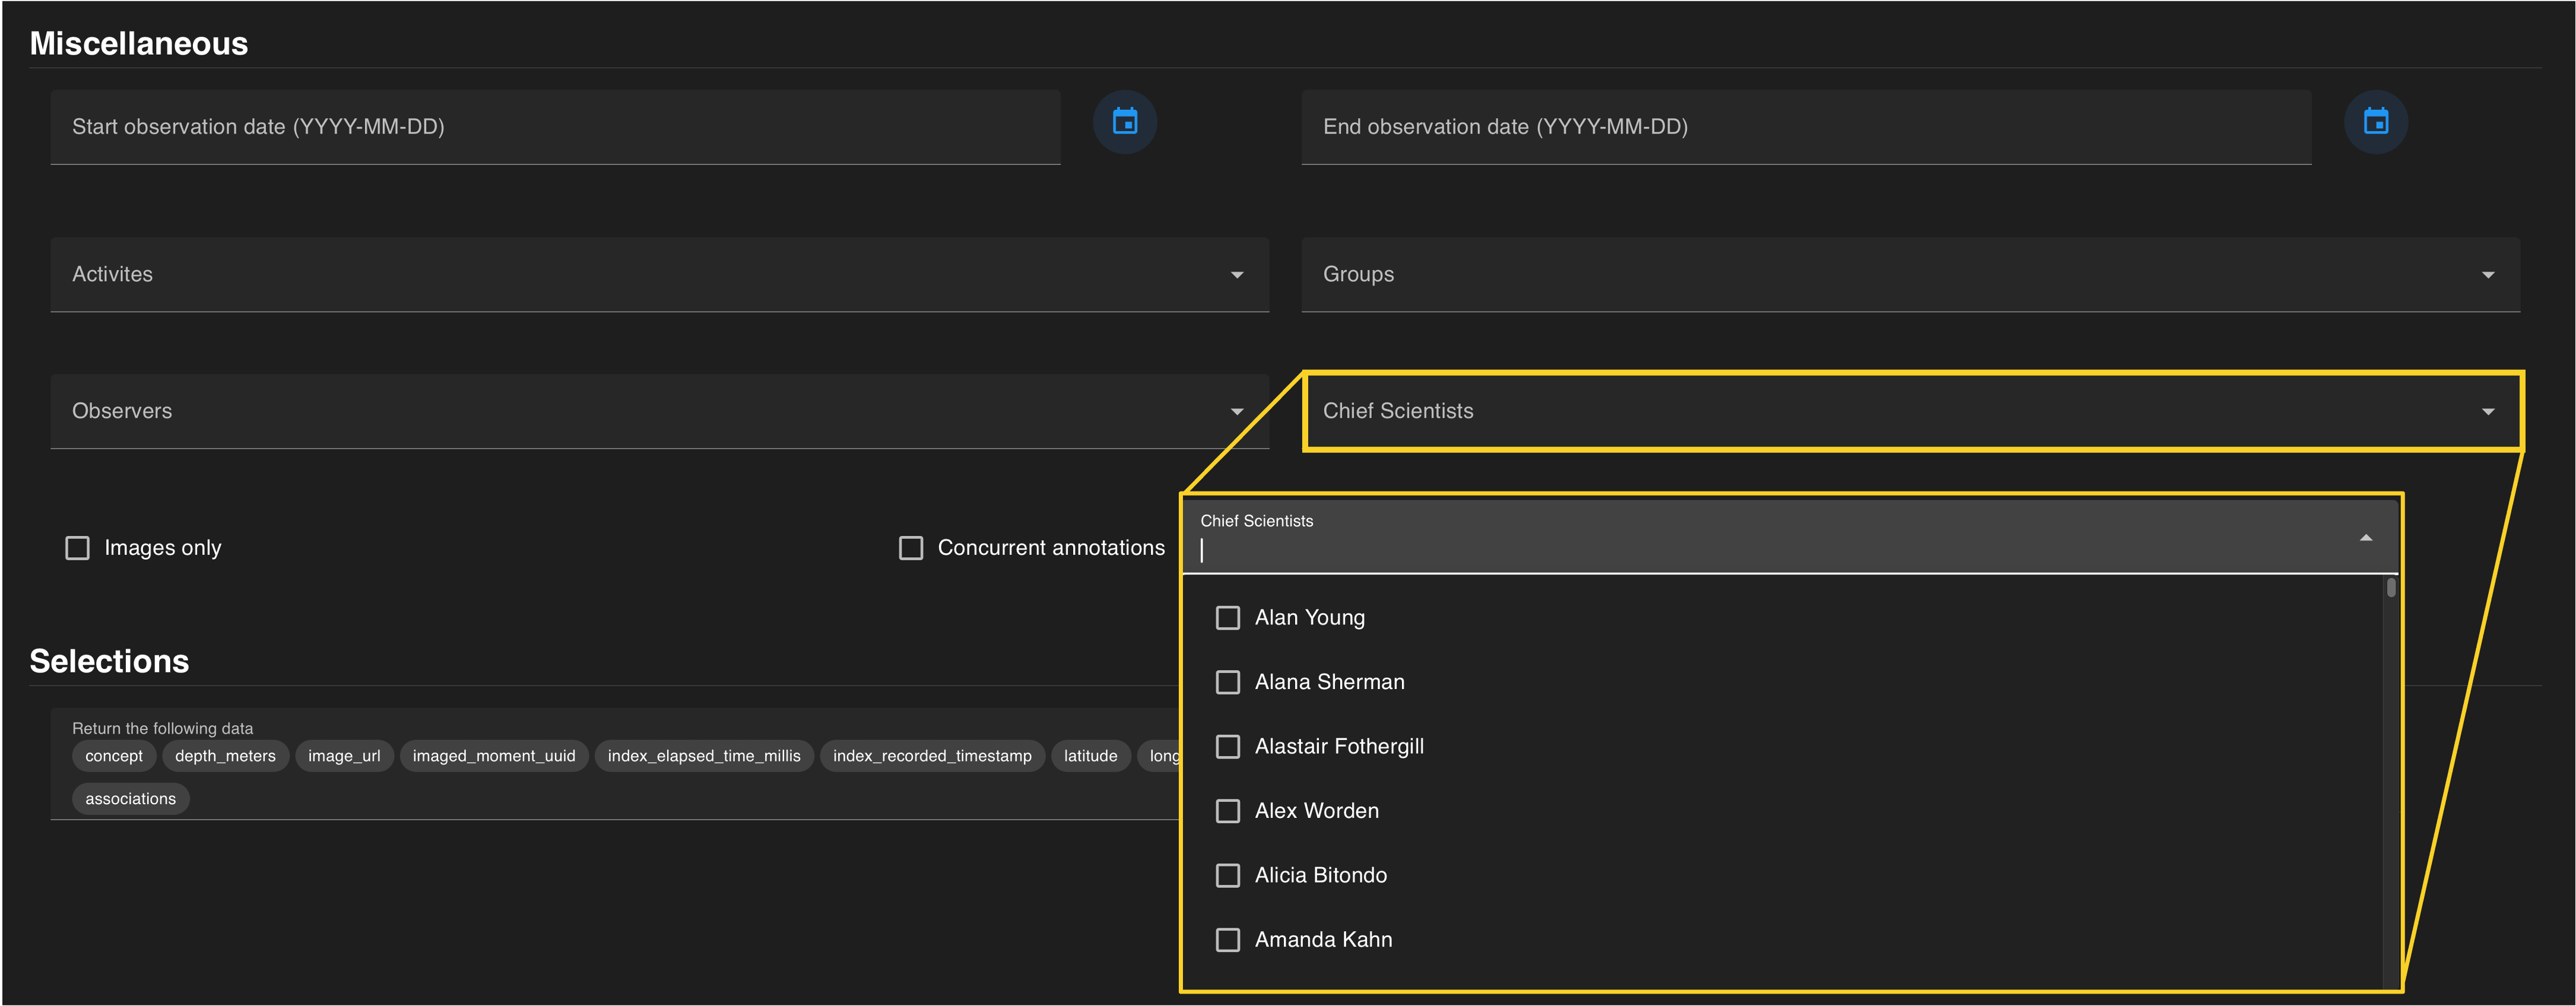
Task: Click the associations chip
Action: (130, 799)
